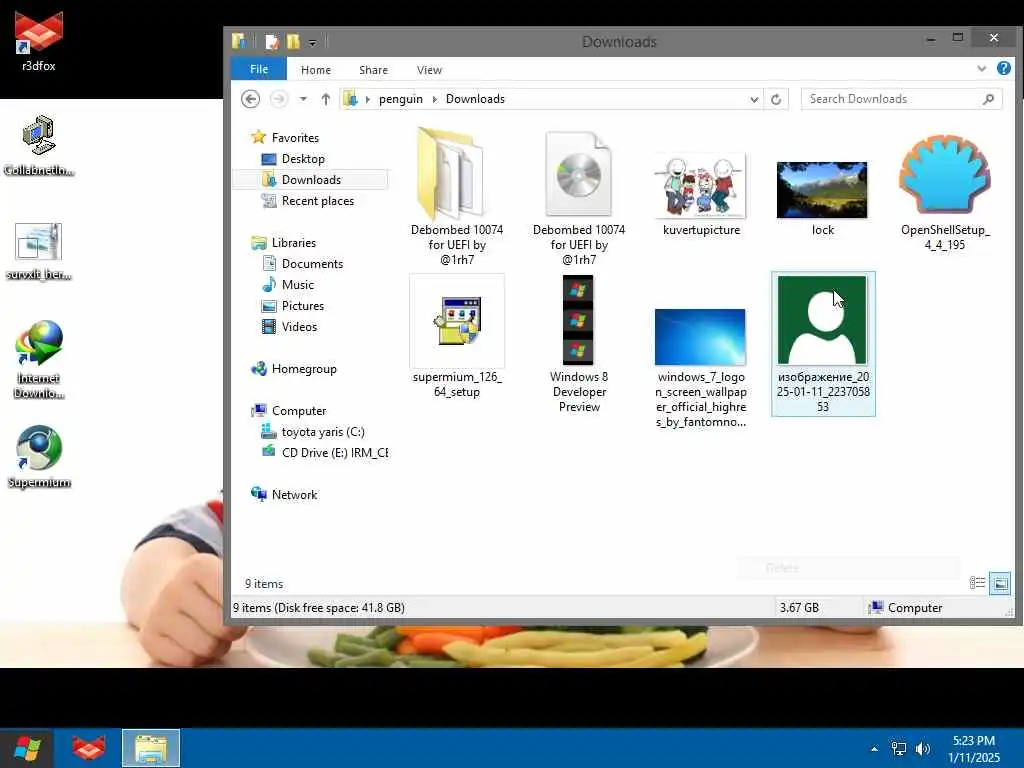Open the Home ribbon tab
The image size is (1024, 768).
pos(315,70)
